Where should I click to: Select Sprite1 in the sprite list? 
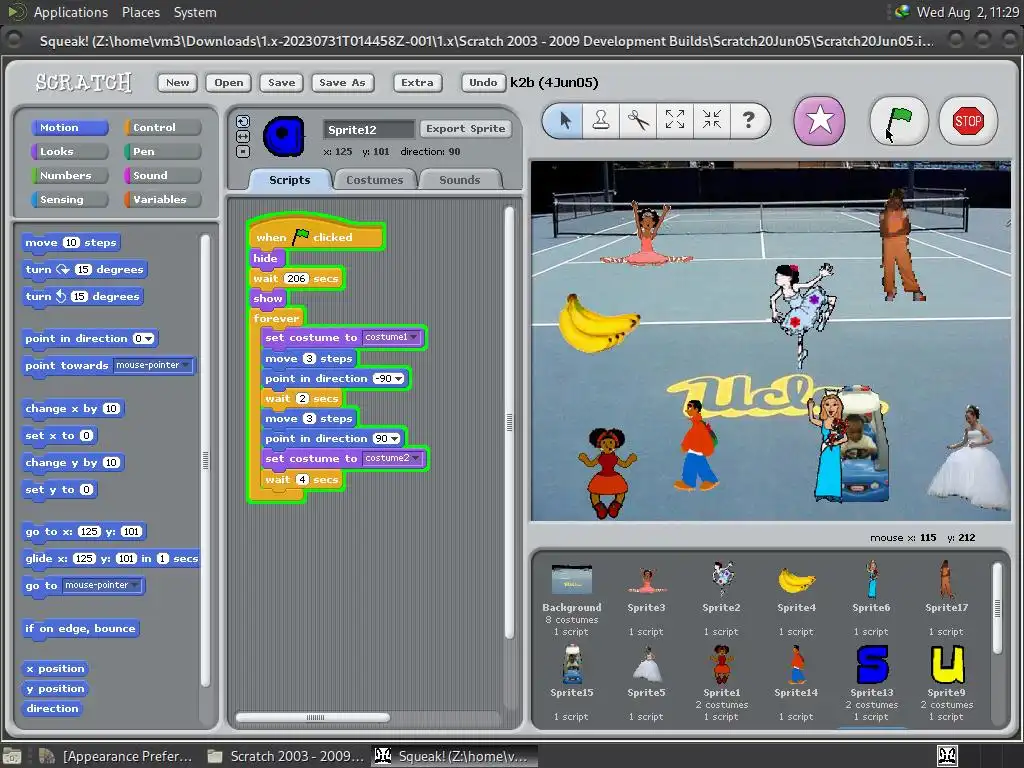pyautogui.click(x=721, y=683)
